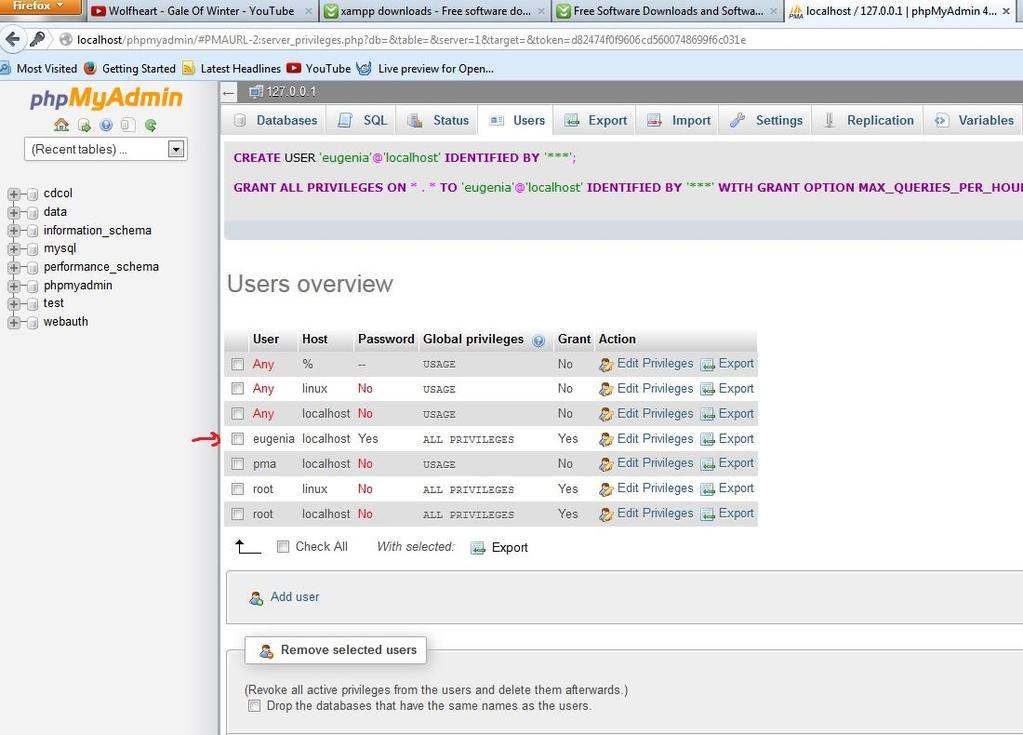This screenshot has height=735, width=1023.
Task: Expand the cdcol database tree node
Action: (14, 194)
